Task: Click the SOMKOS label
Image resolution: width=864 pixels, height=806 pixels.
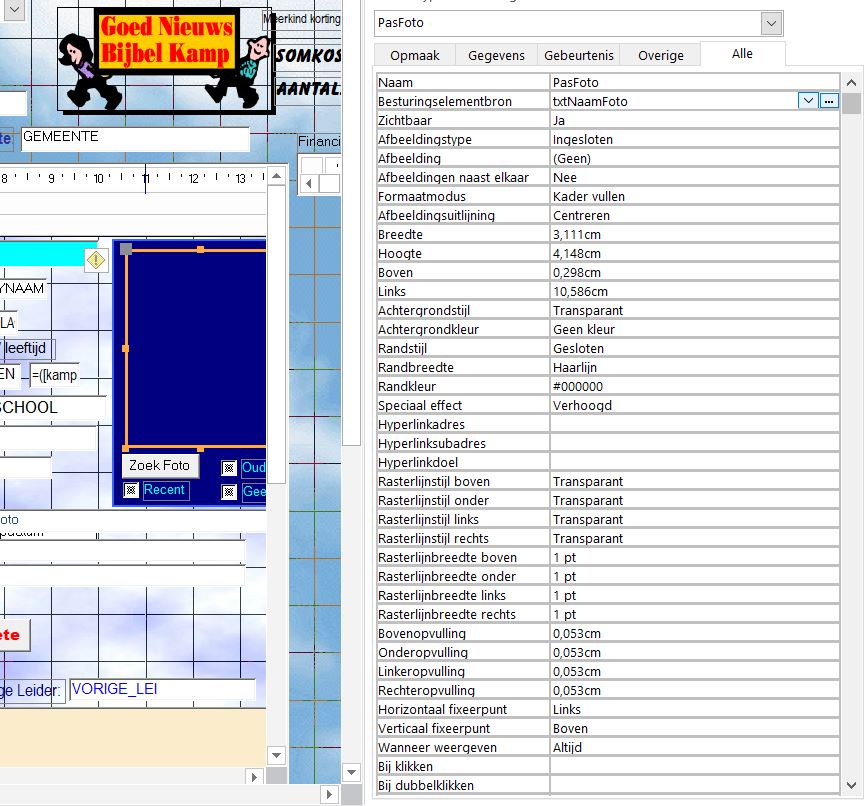Action: coord(309,56)
